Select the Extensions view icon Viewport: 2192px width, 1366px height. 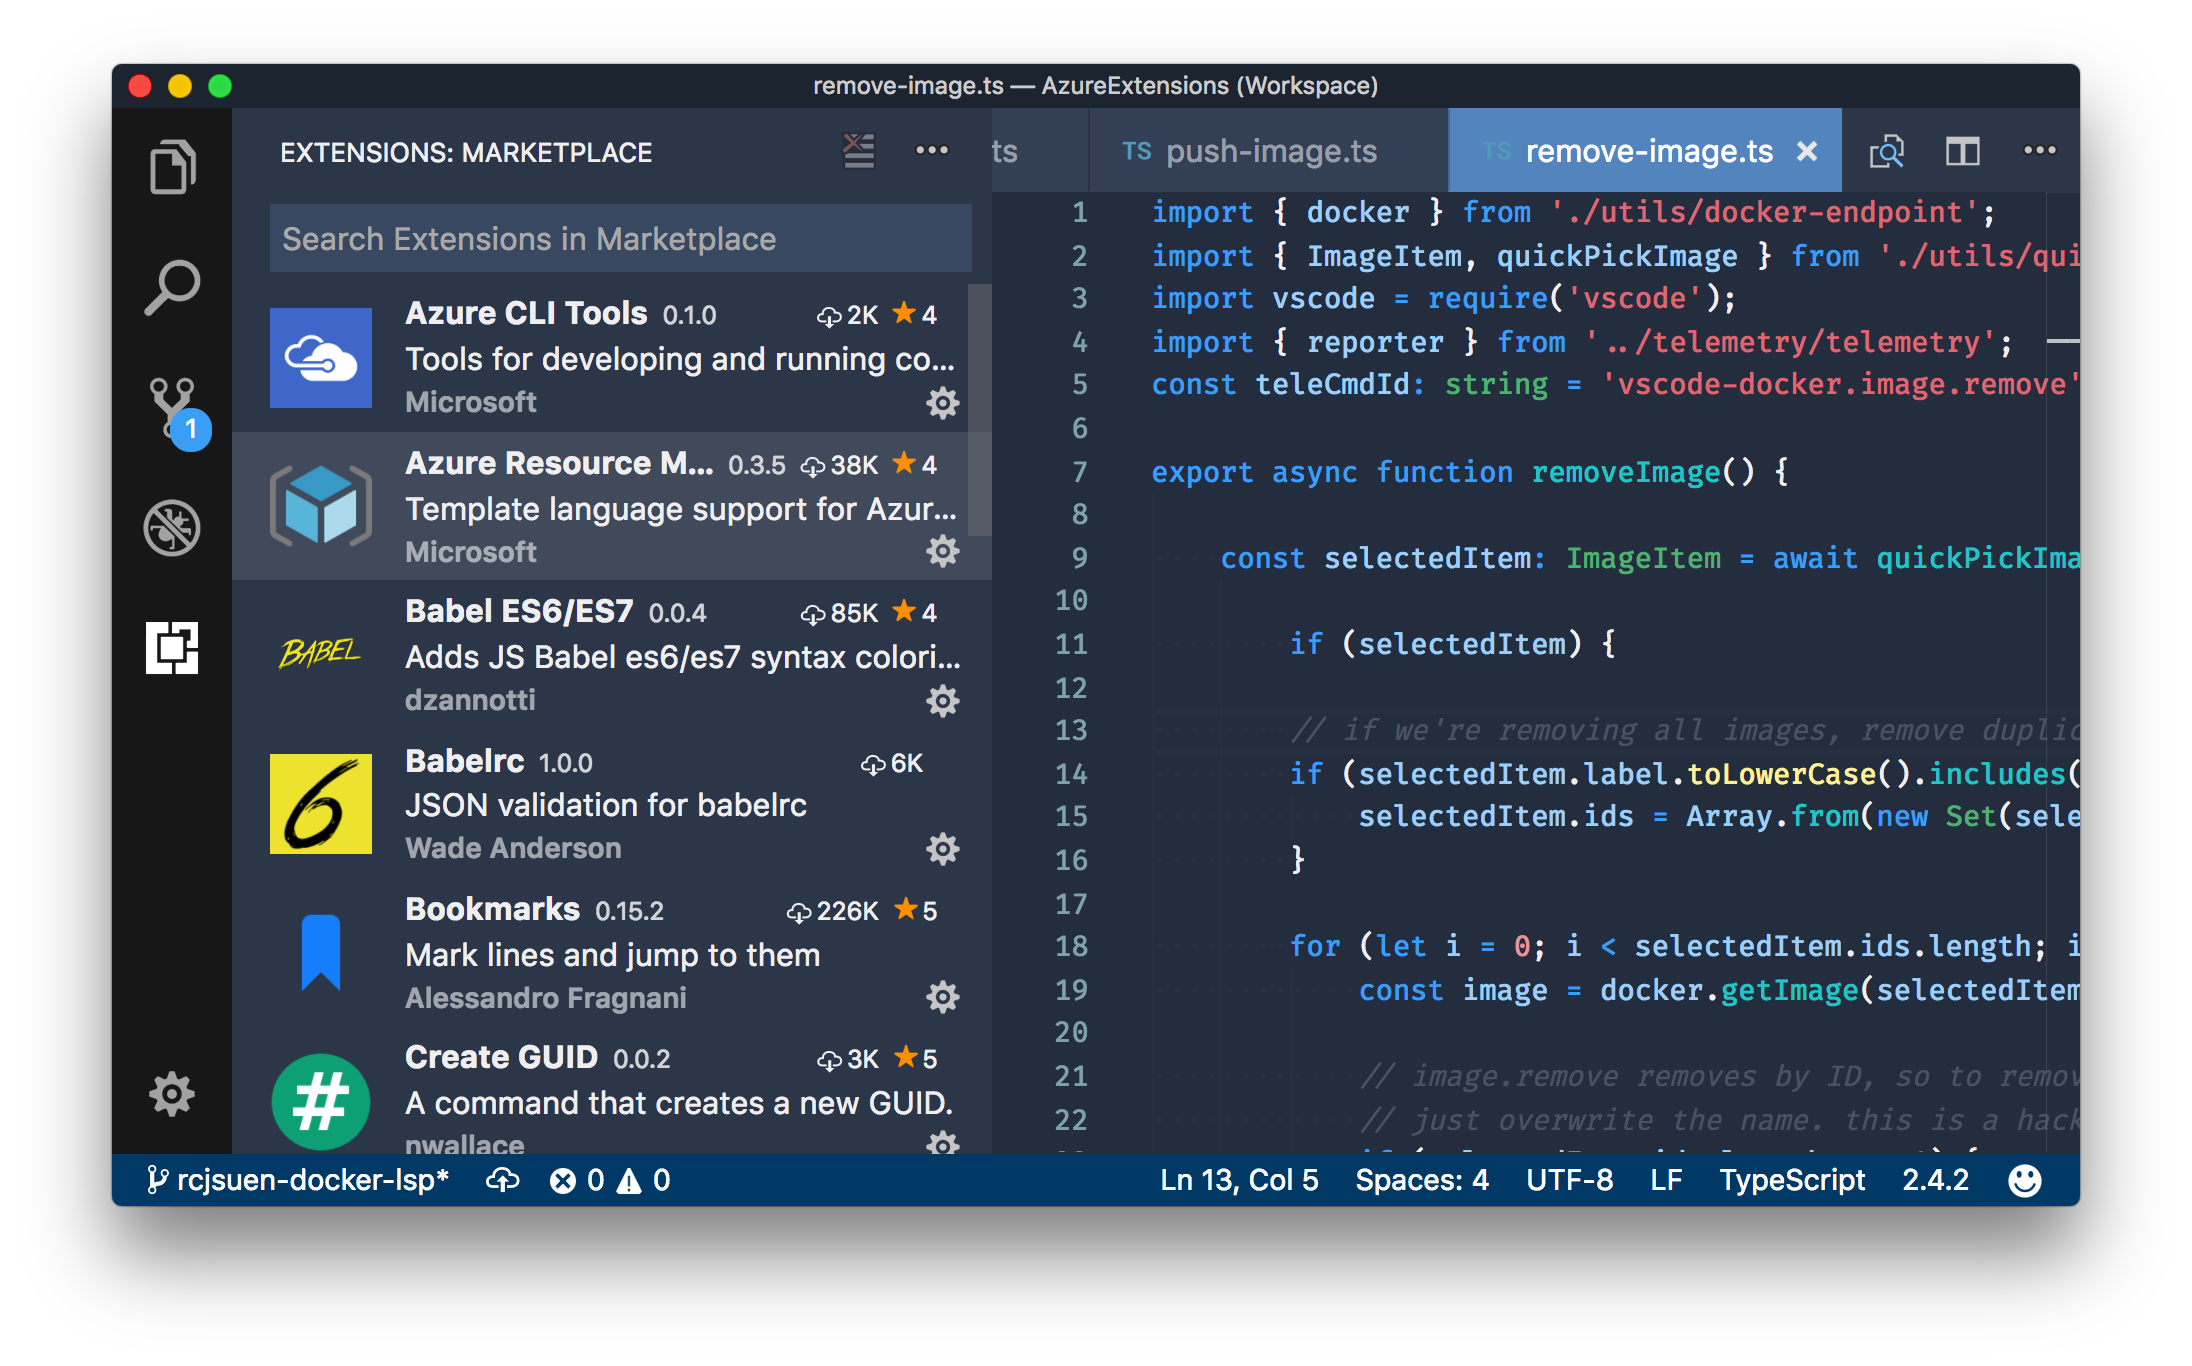pos(172,647)
